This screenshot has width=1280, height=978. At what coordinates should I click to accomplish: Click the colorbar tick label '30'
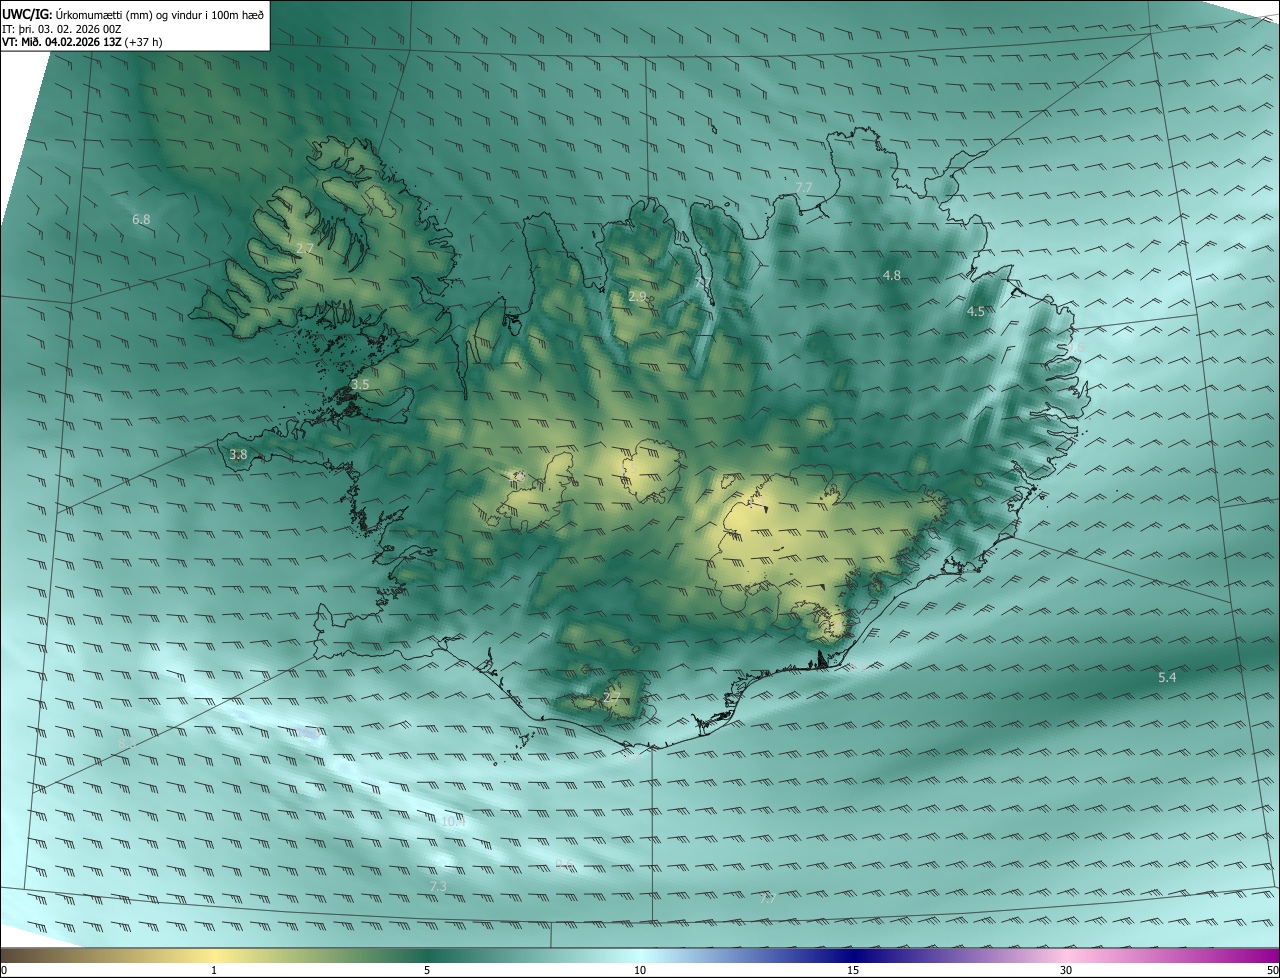pyautogui.click(x=1066, y=970)
